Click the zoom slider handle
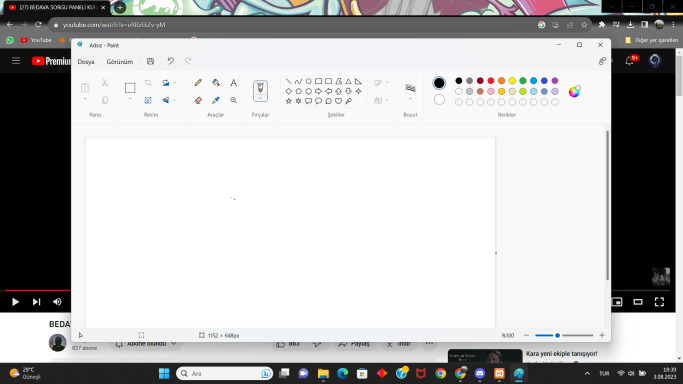The image size is (683, 384). pos(558,335)
